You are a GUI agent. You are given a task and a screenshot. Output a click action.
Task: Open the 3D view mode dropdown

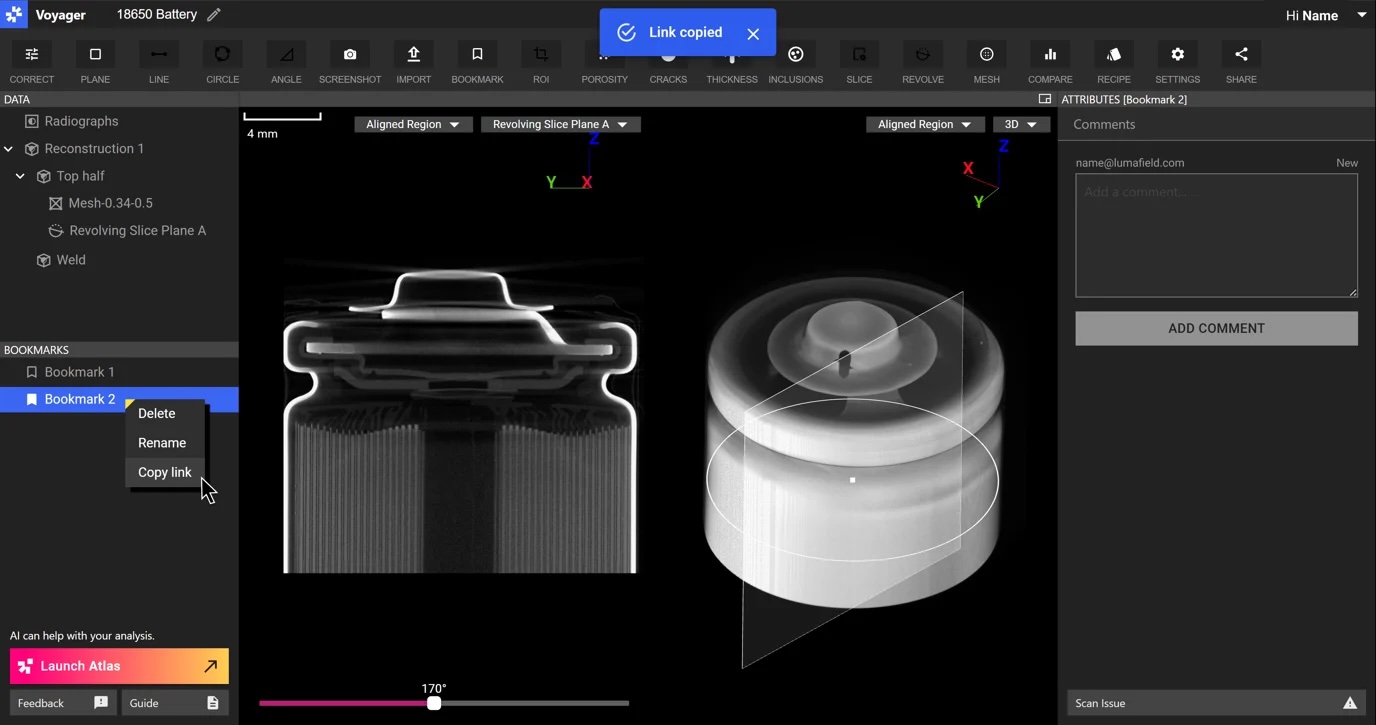[1021, 124]
